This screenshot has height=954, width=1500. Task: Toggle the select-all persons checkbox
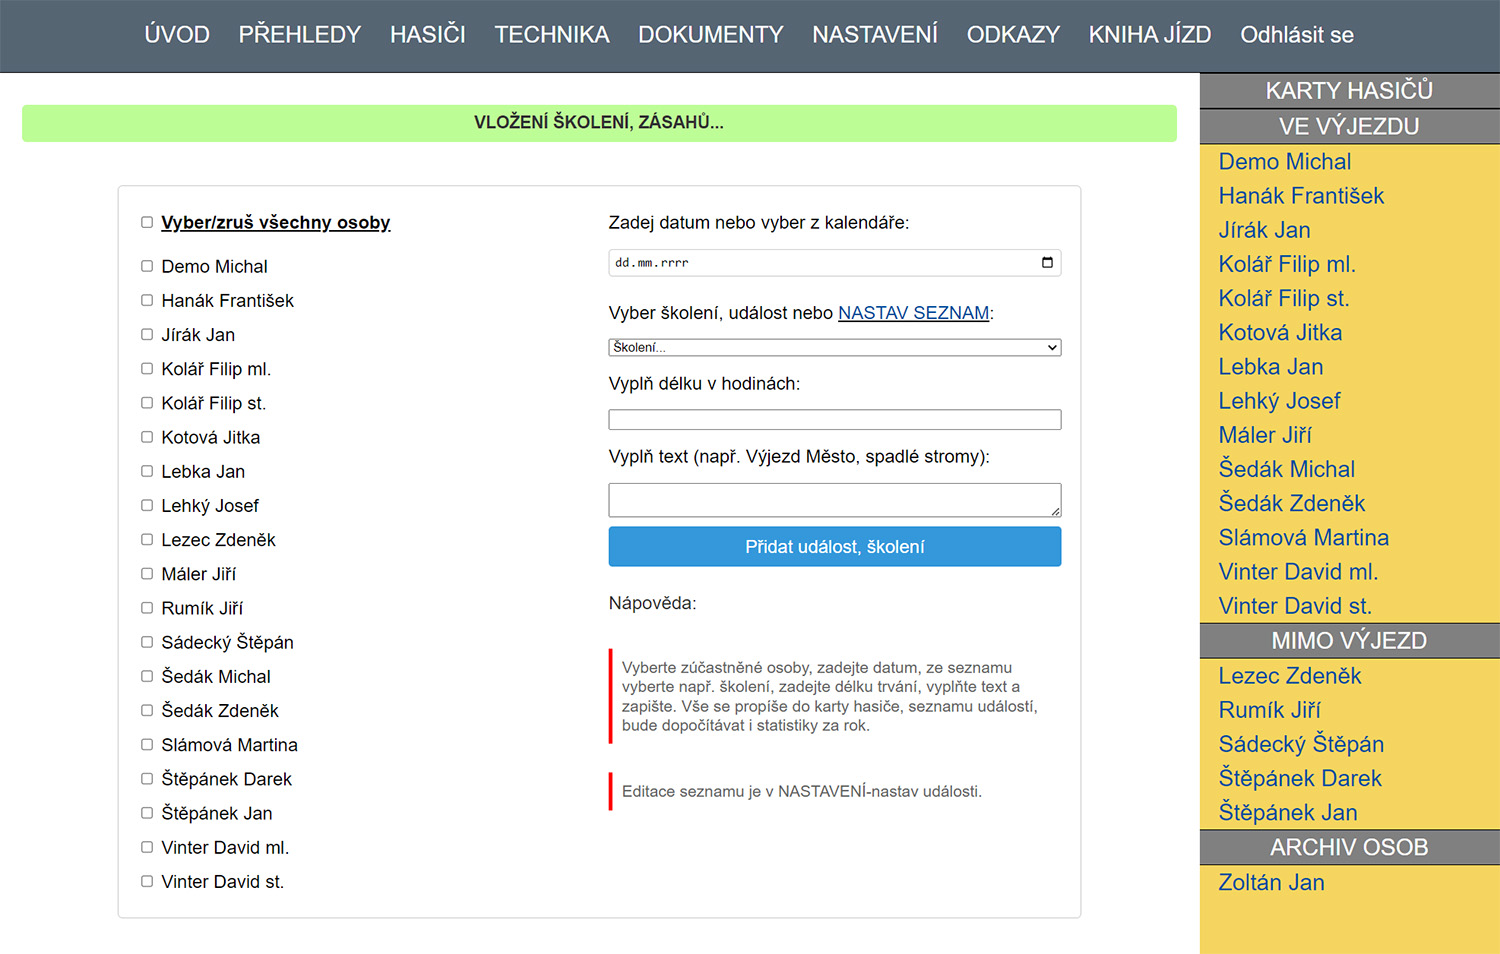147,222
